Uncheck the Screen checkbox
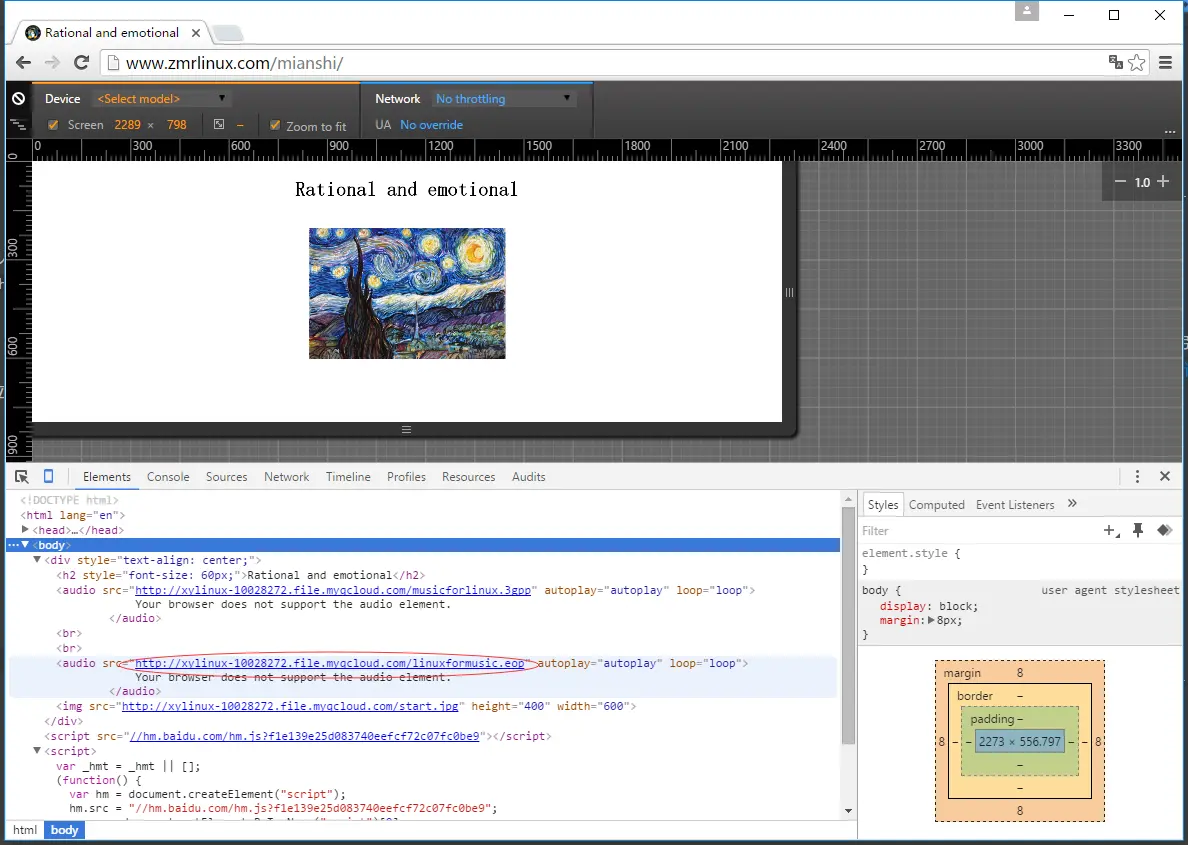 tap(53, 125)
